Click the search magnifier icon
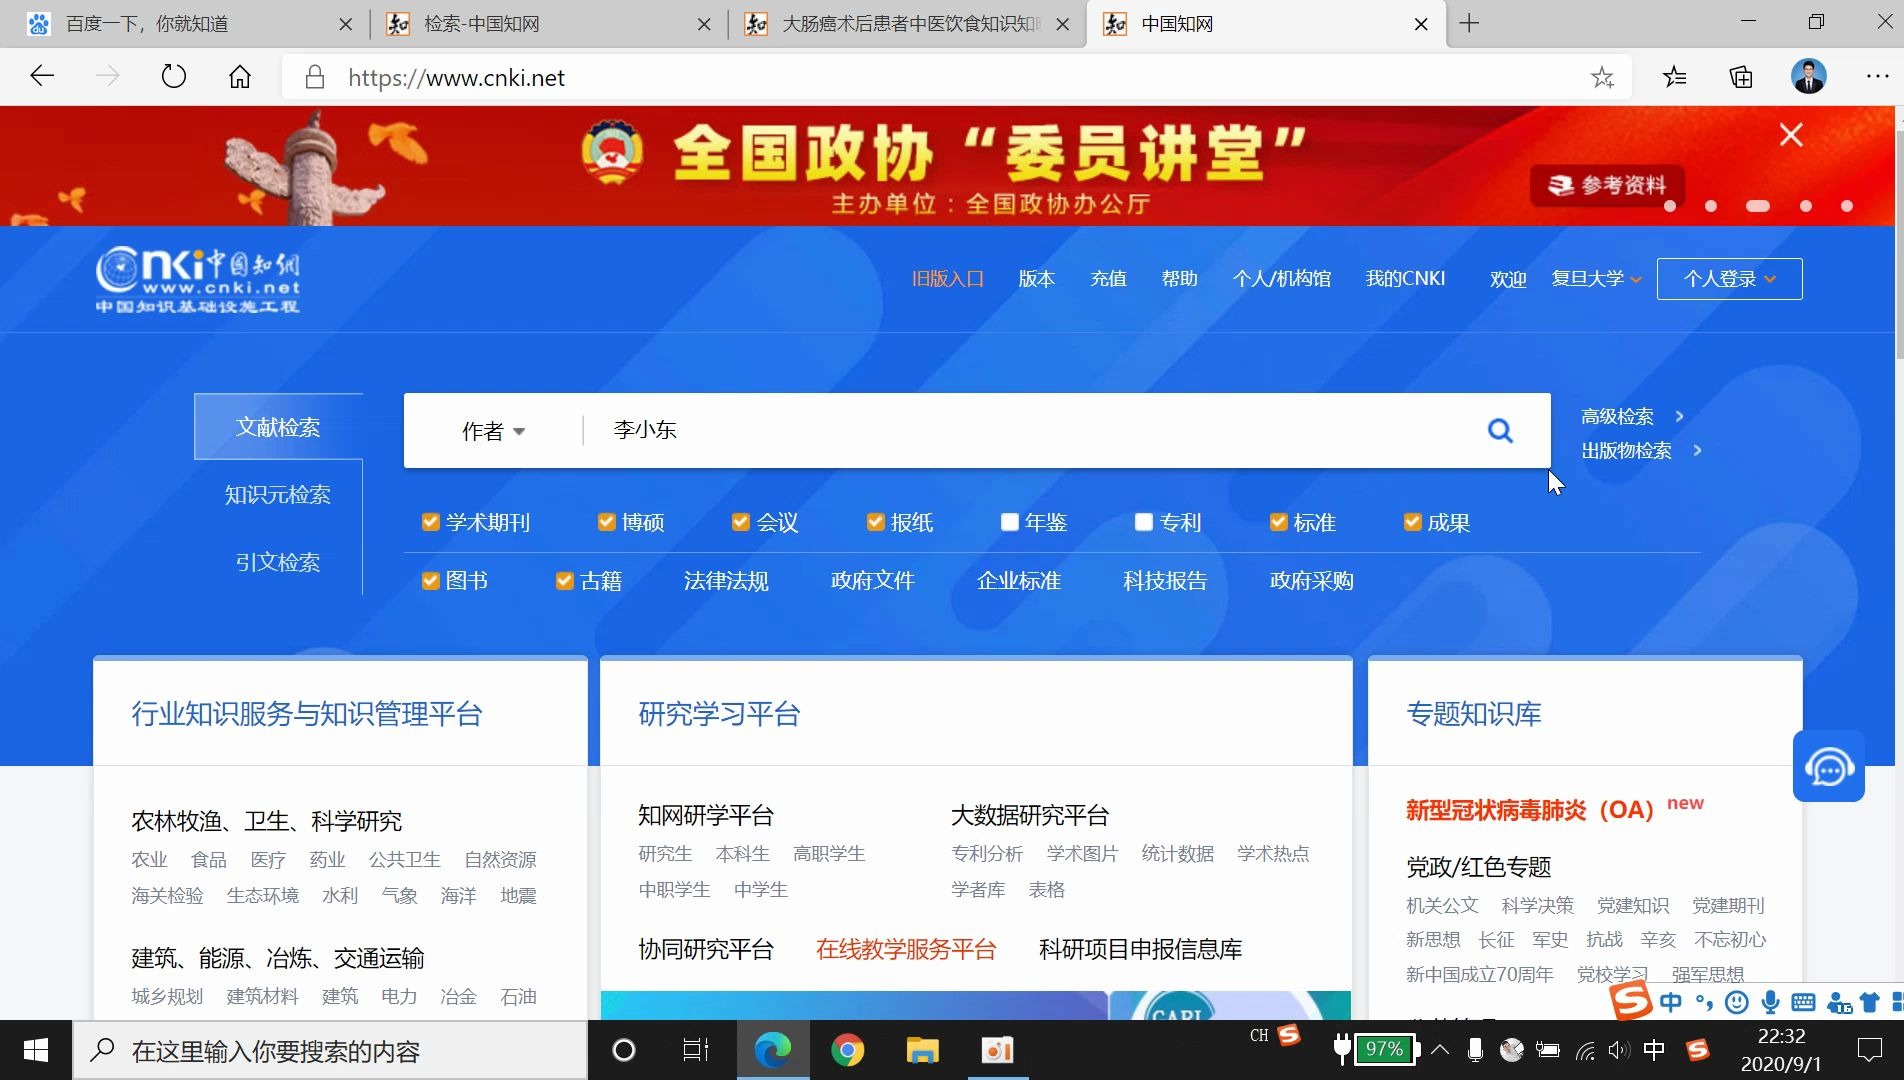The height and width of the screenshot is (1080, 1904). 1500,430
